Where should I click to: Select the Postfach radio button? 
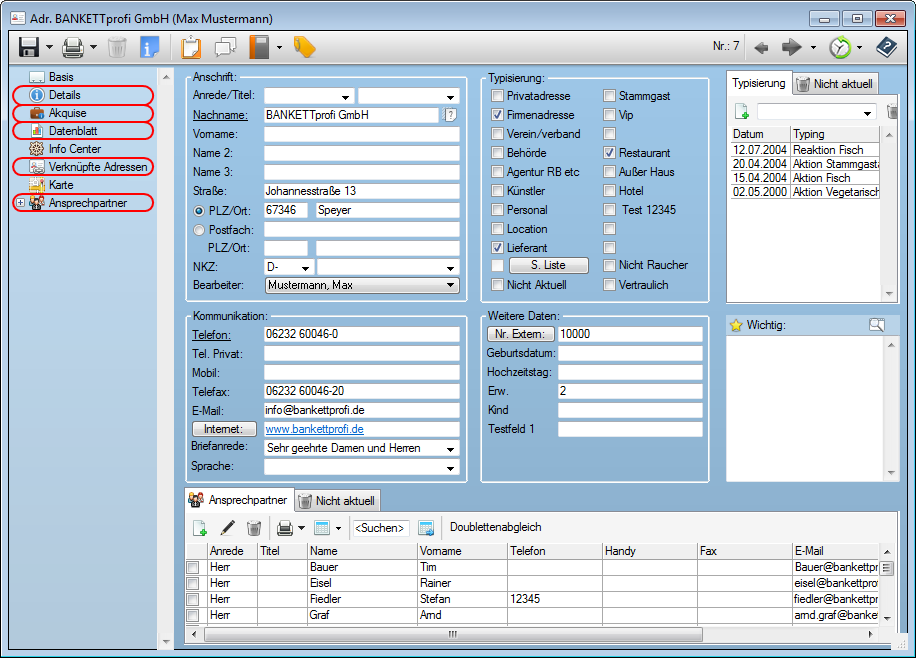point(198,229)
